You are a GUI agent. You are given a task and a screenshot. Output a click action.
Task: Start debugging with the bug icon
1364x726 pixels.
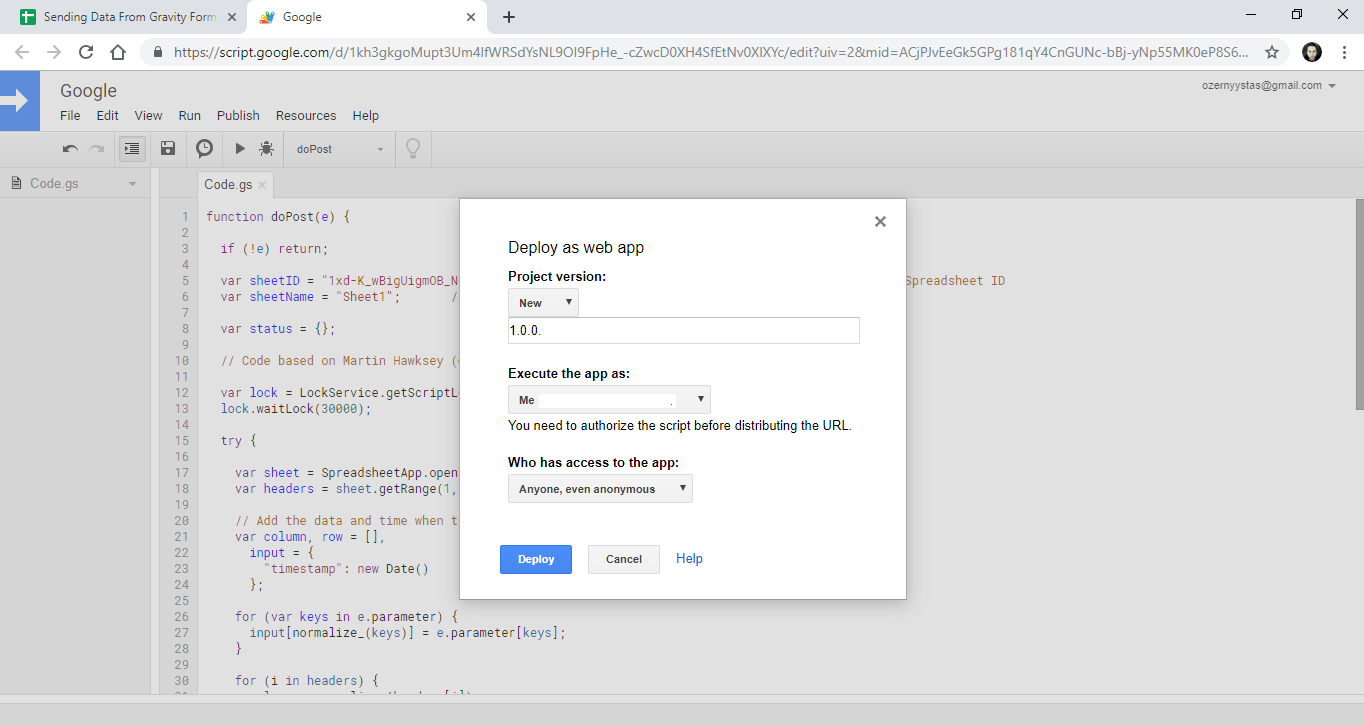[266, 148]
